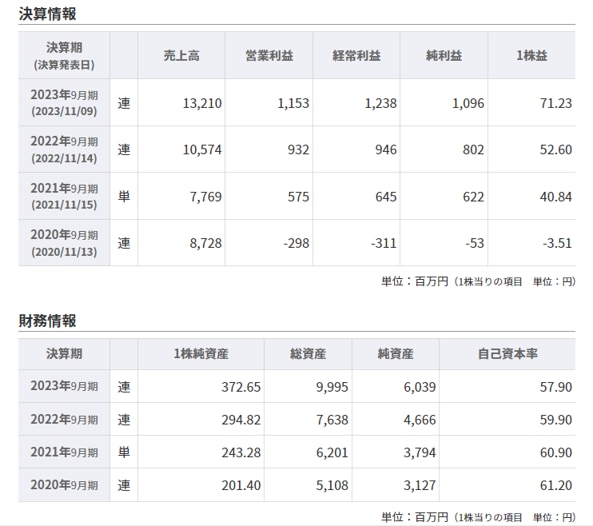Select the 純利益 header cell
This screenshot has height=526, width=593.
pos(444,56)
